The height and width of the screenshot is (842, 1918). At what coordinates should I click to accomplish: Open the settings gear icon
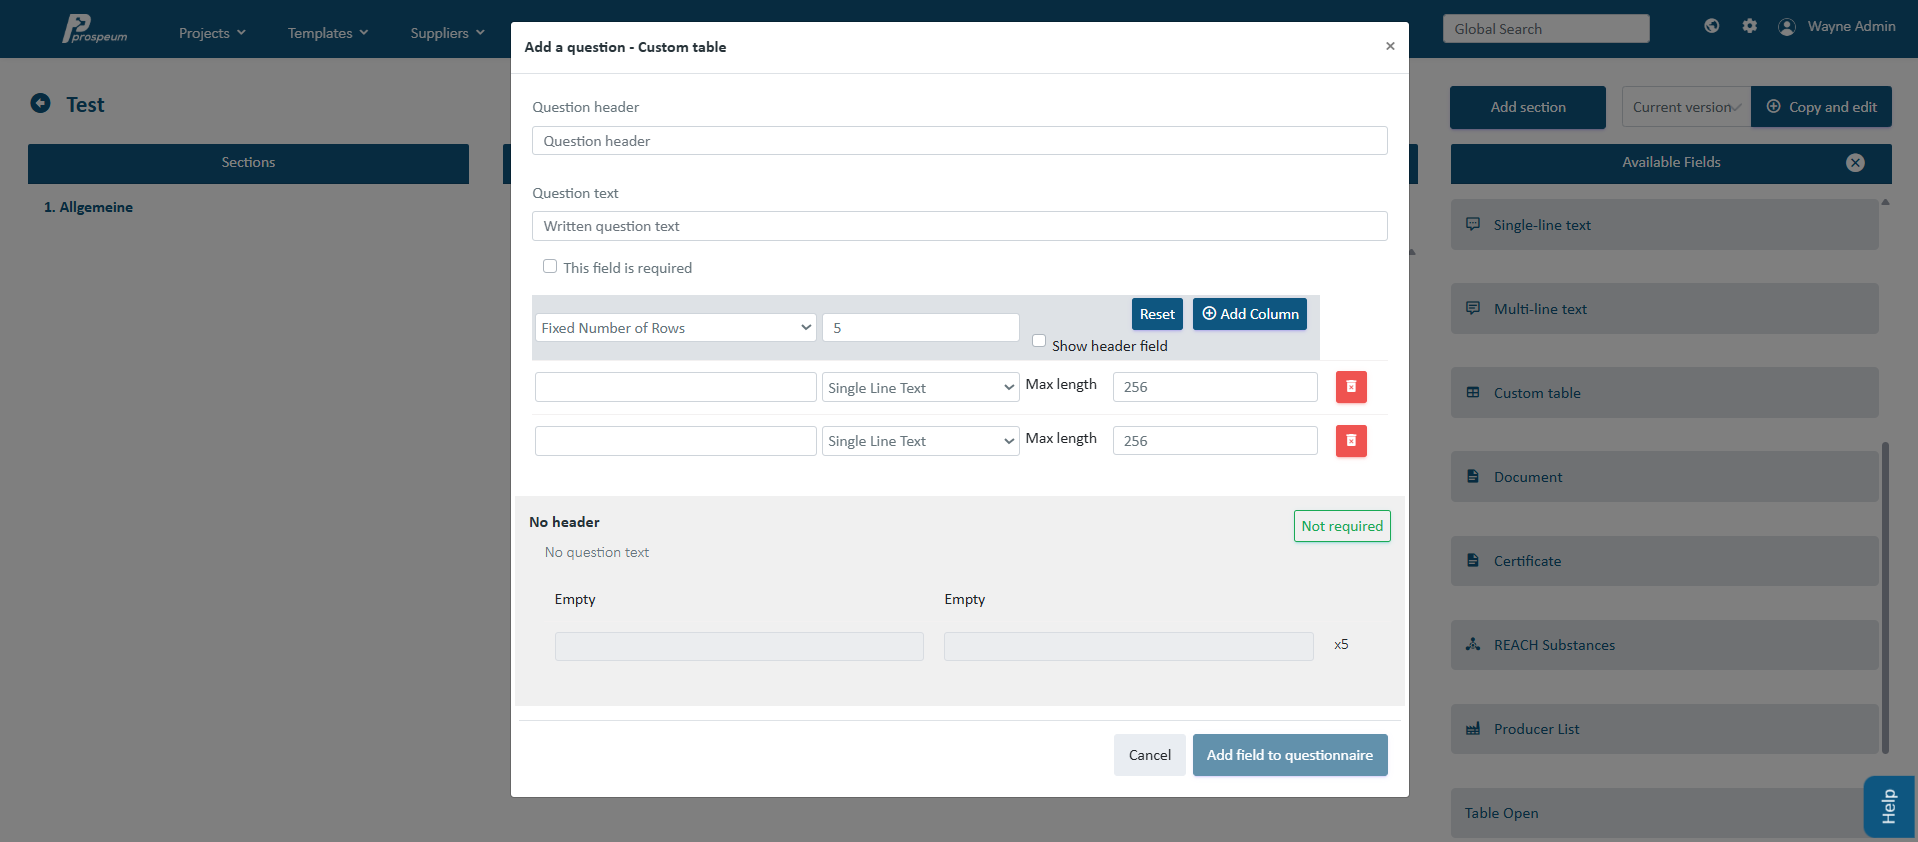pos(1749,26)
